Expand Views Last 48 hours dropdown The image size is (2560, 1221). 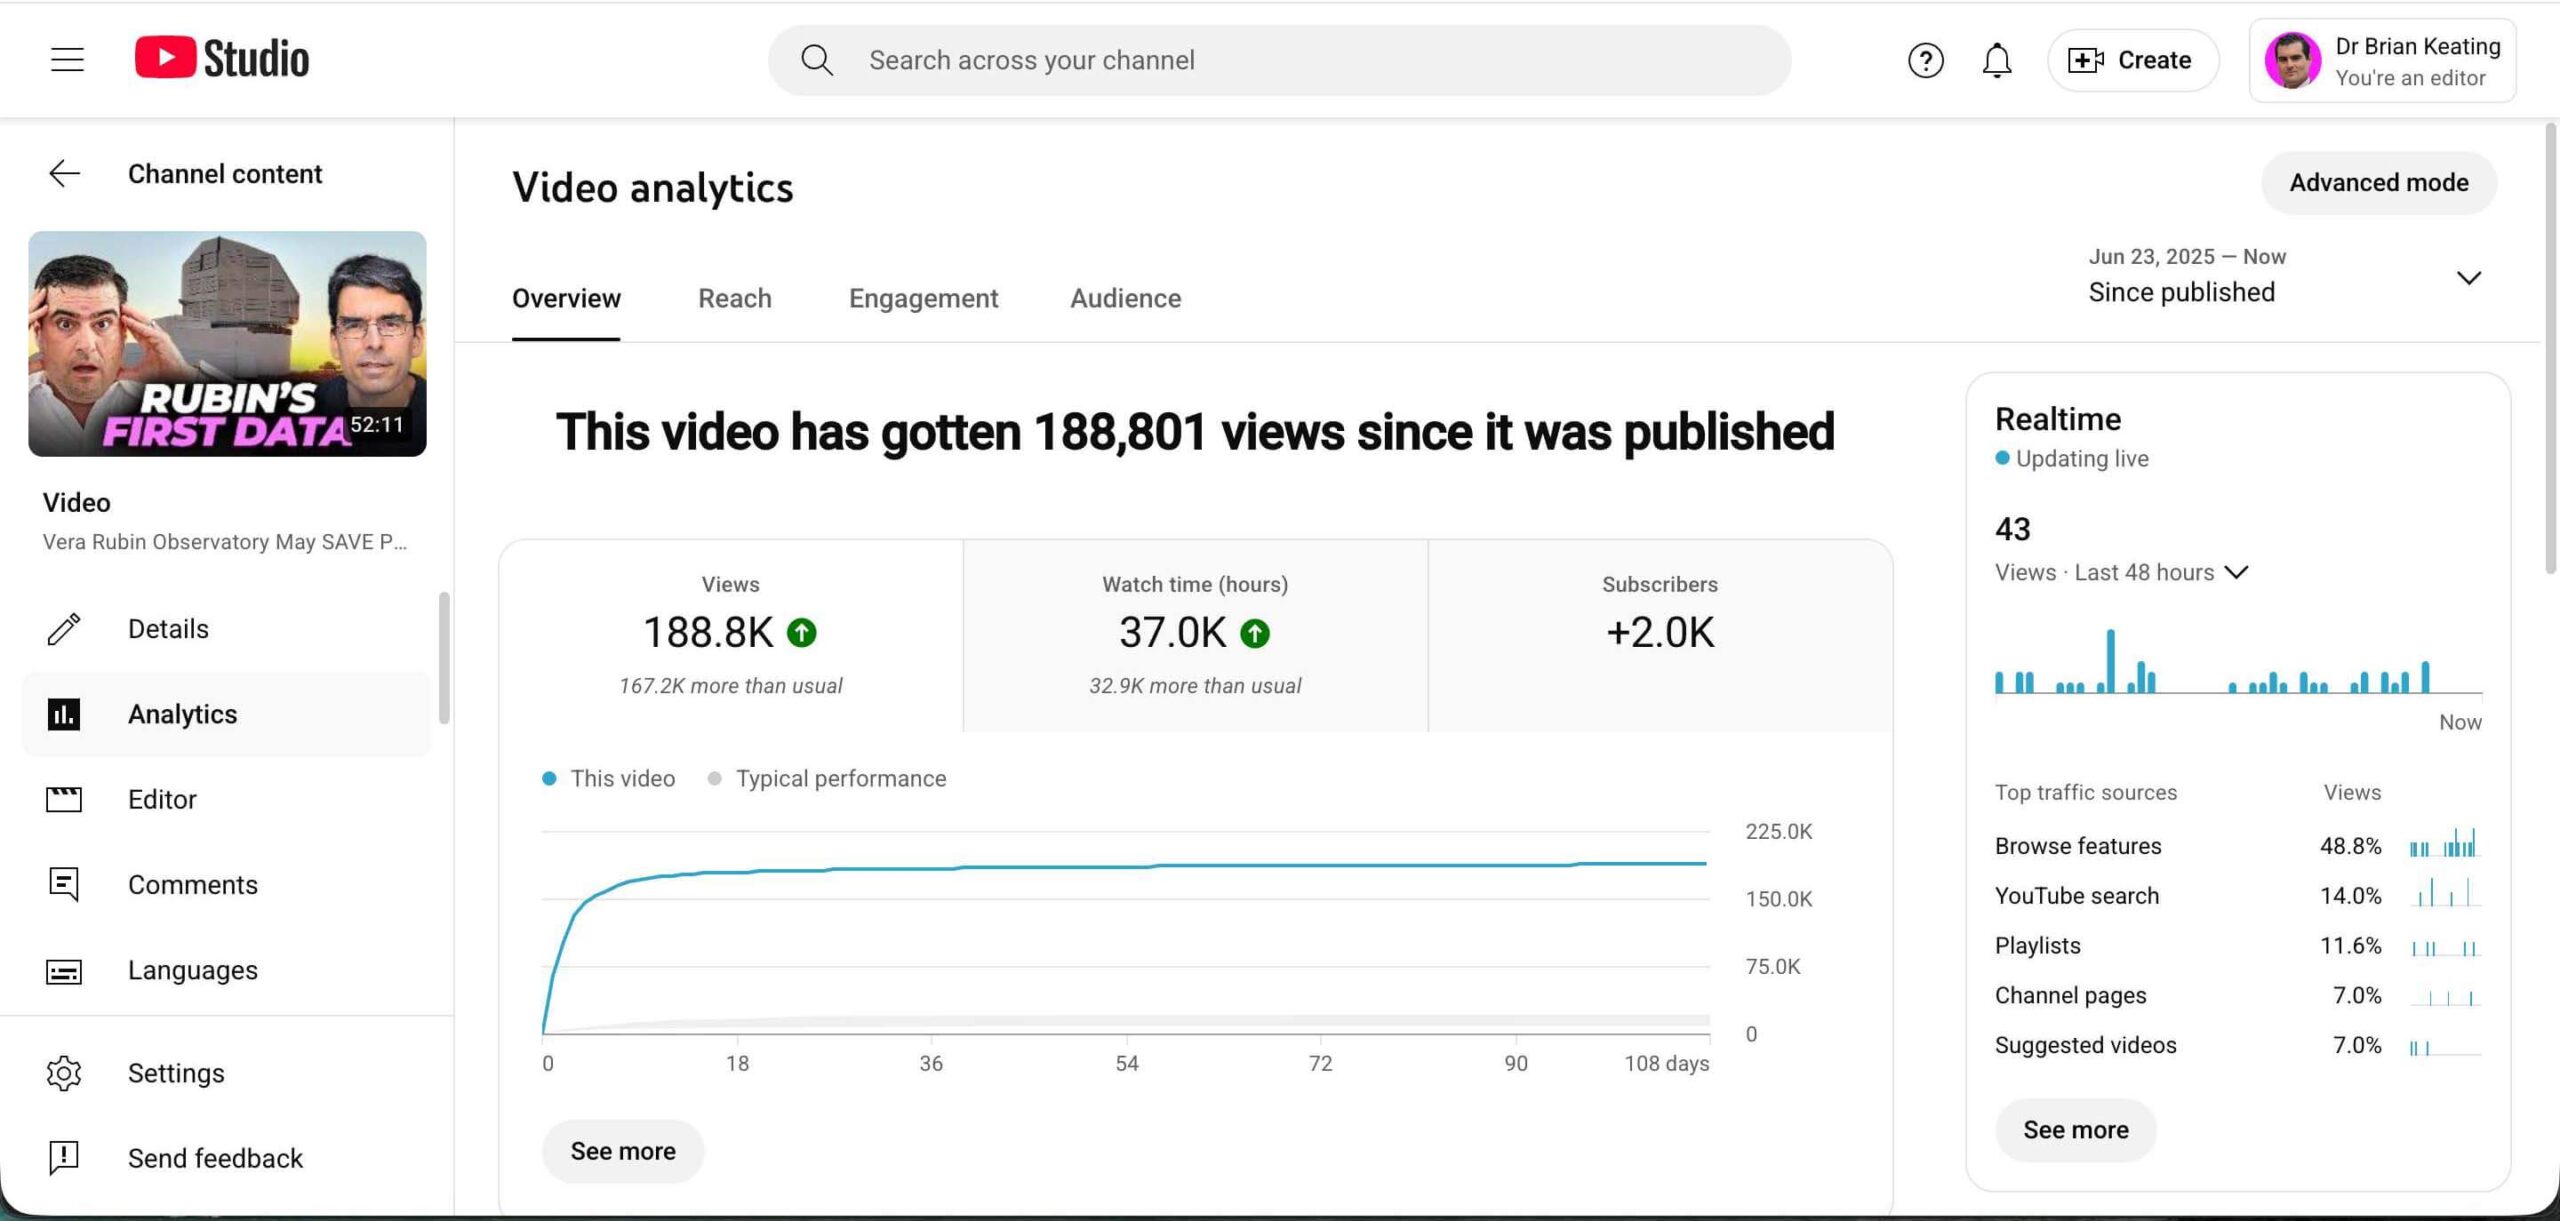2236,573
